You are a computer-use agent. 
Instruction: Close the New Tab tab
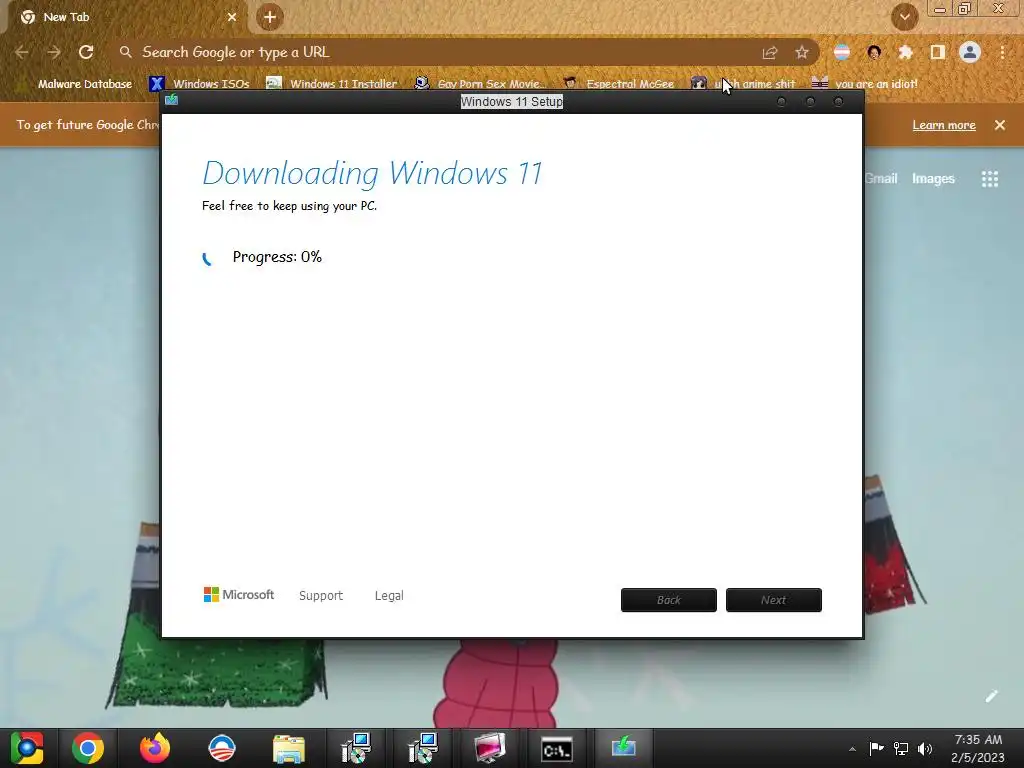(232, 18)
